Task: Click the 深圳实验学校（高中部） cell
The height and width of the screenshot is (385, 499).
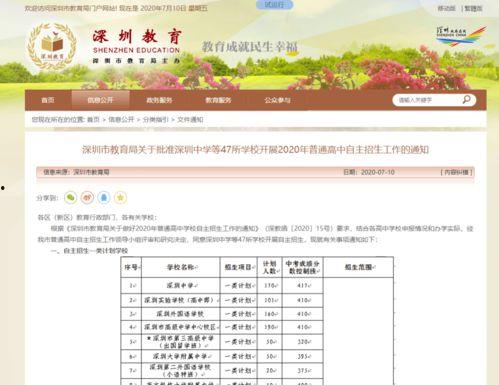Action: 181,300
